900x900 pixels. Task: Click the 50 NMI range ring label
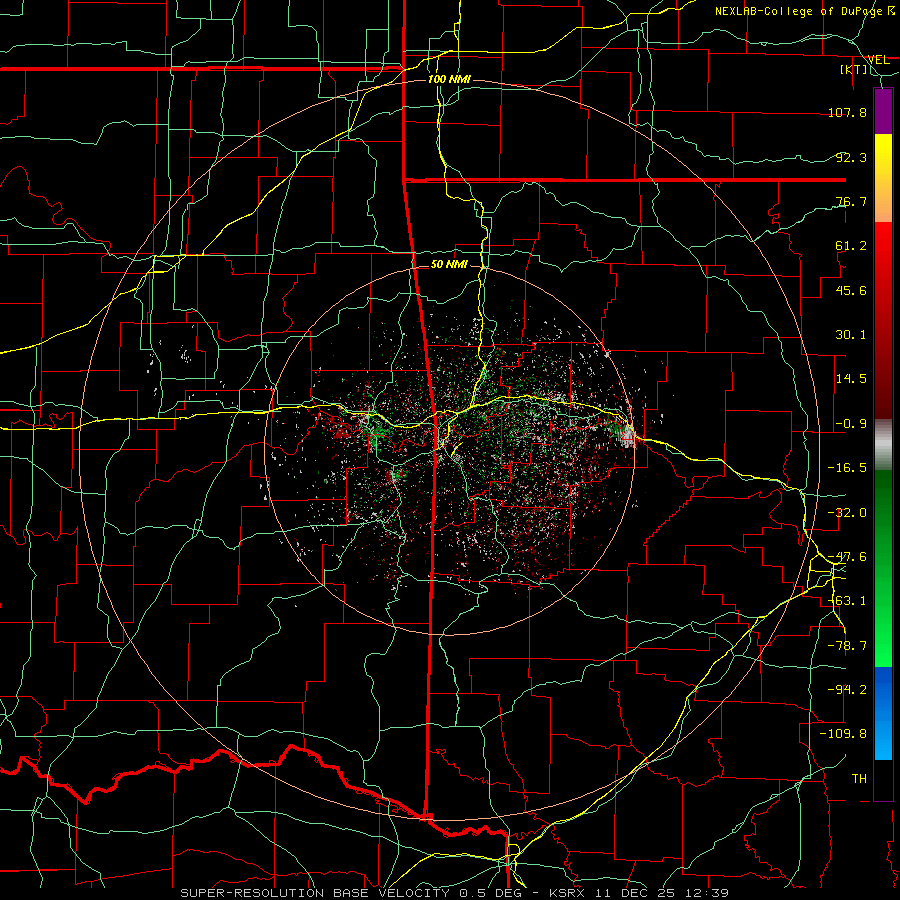(449, 264)
